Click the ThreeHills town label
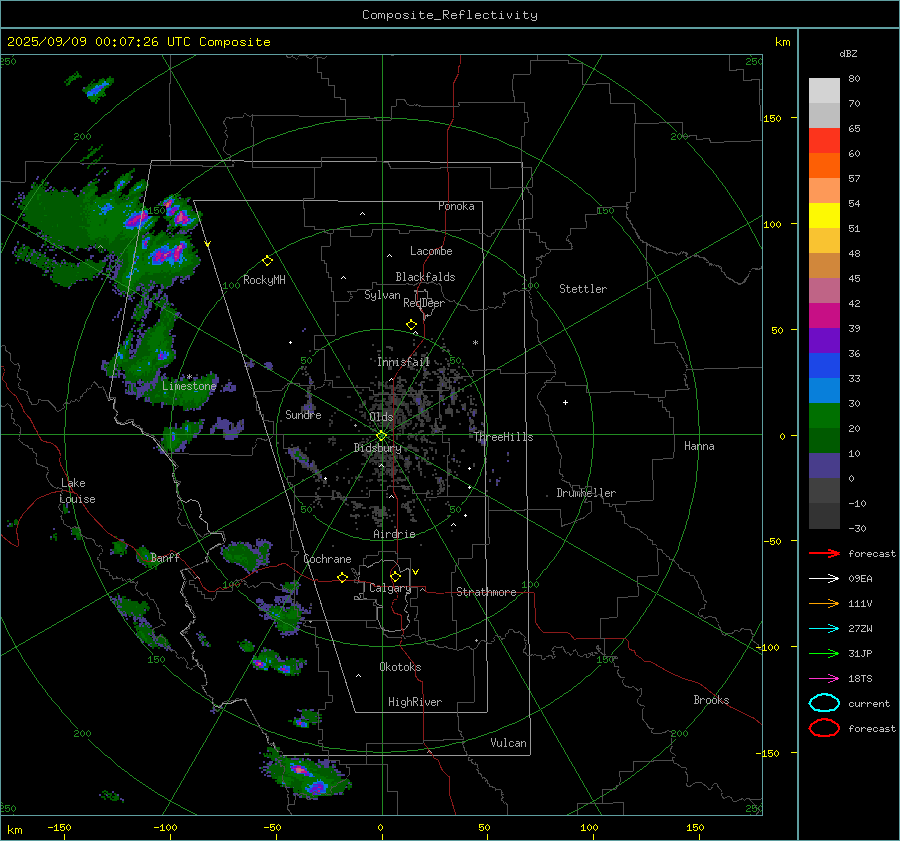Screen dimensions: 900x841 click(503, 437)
